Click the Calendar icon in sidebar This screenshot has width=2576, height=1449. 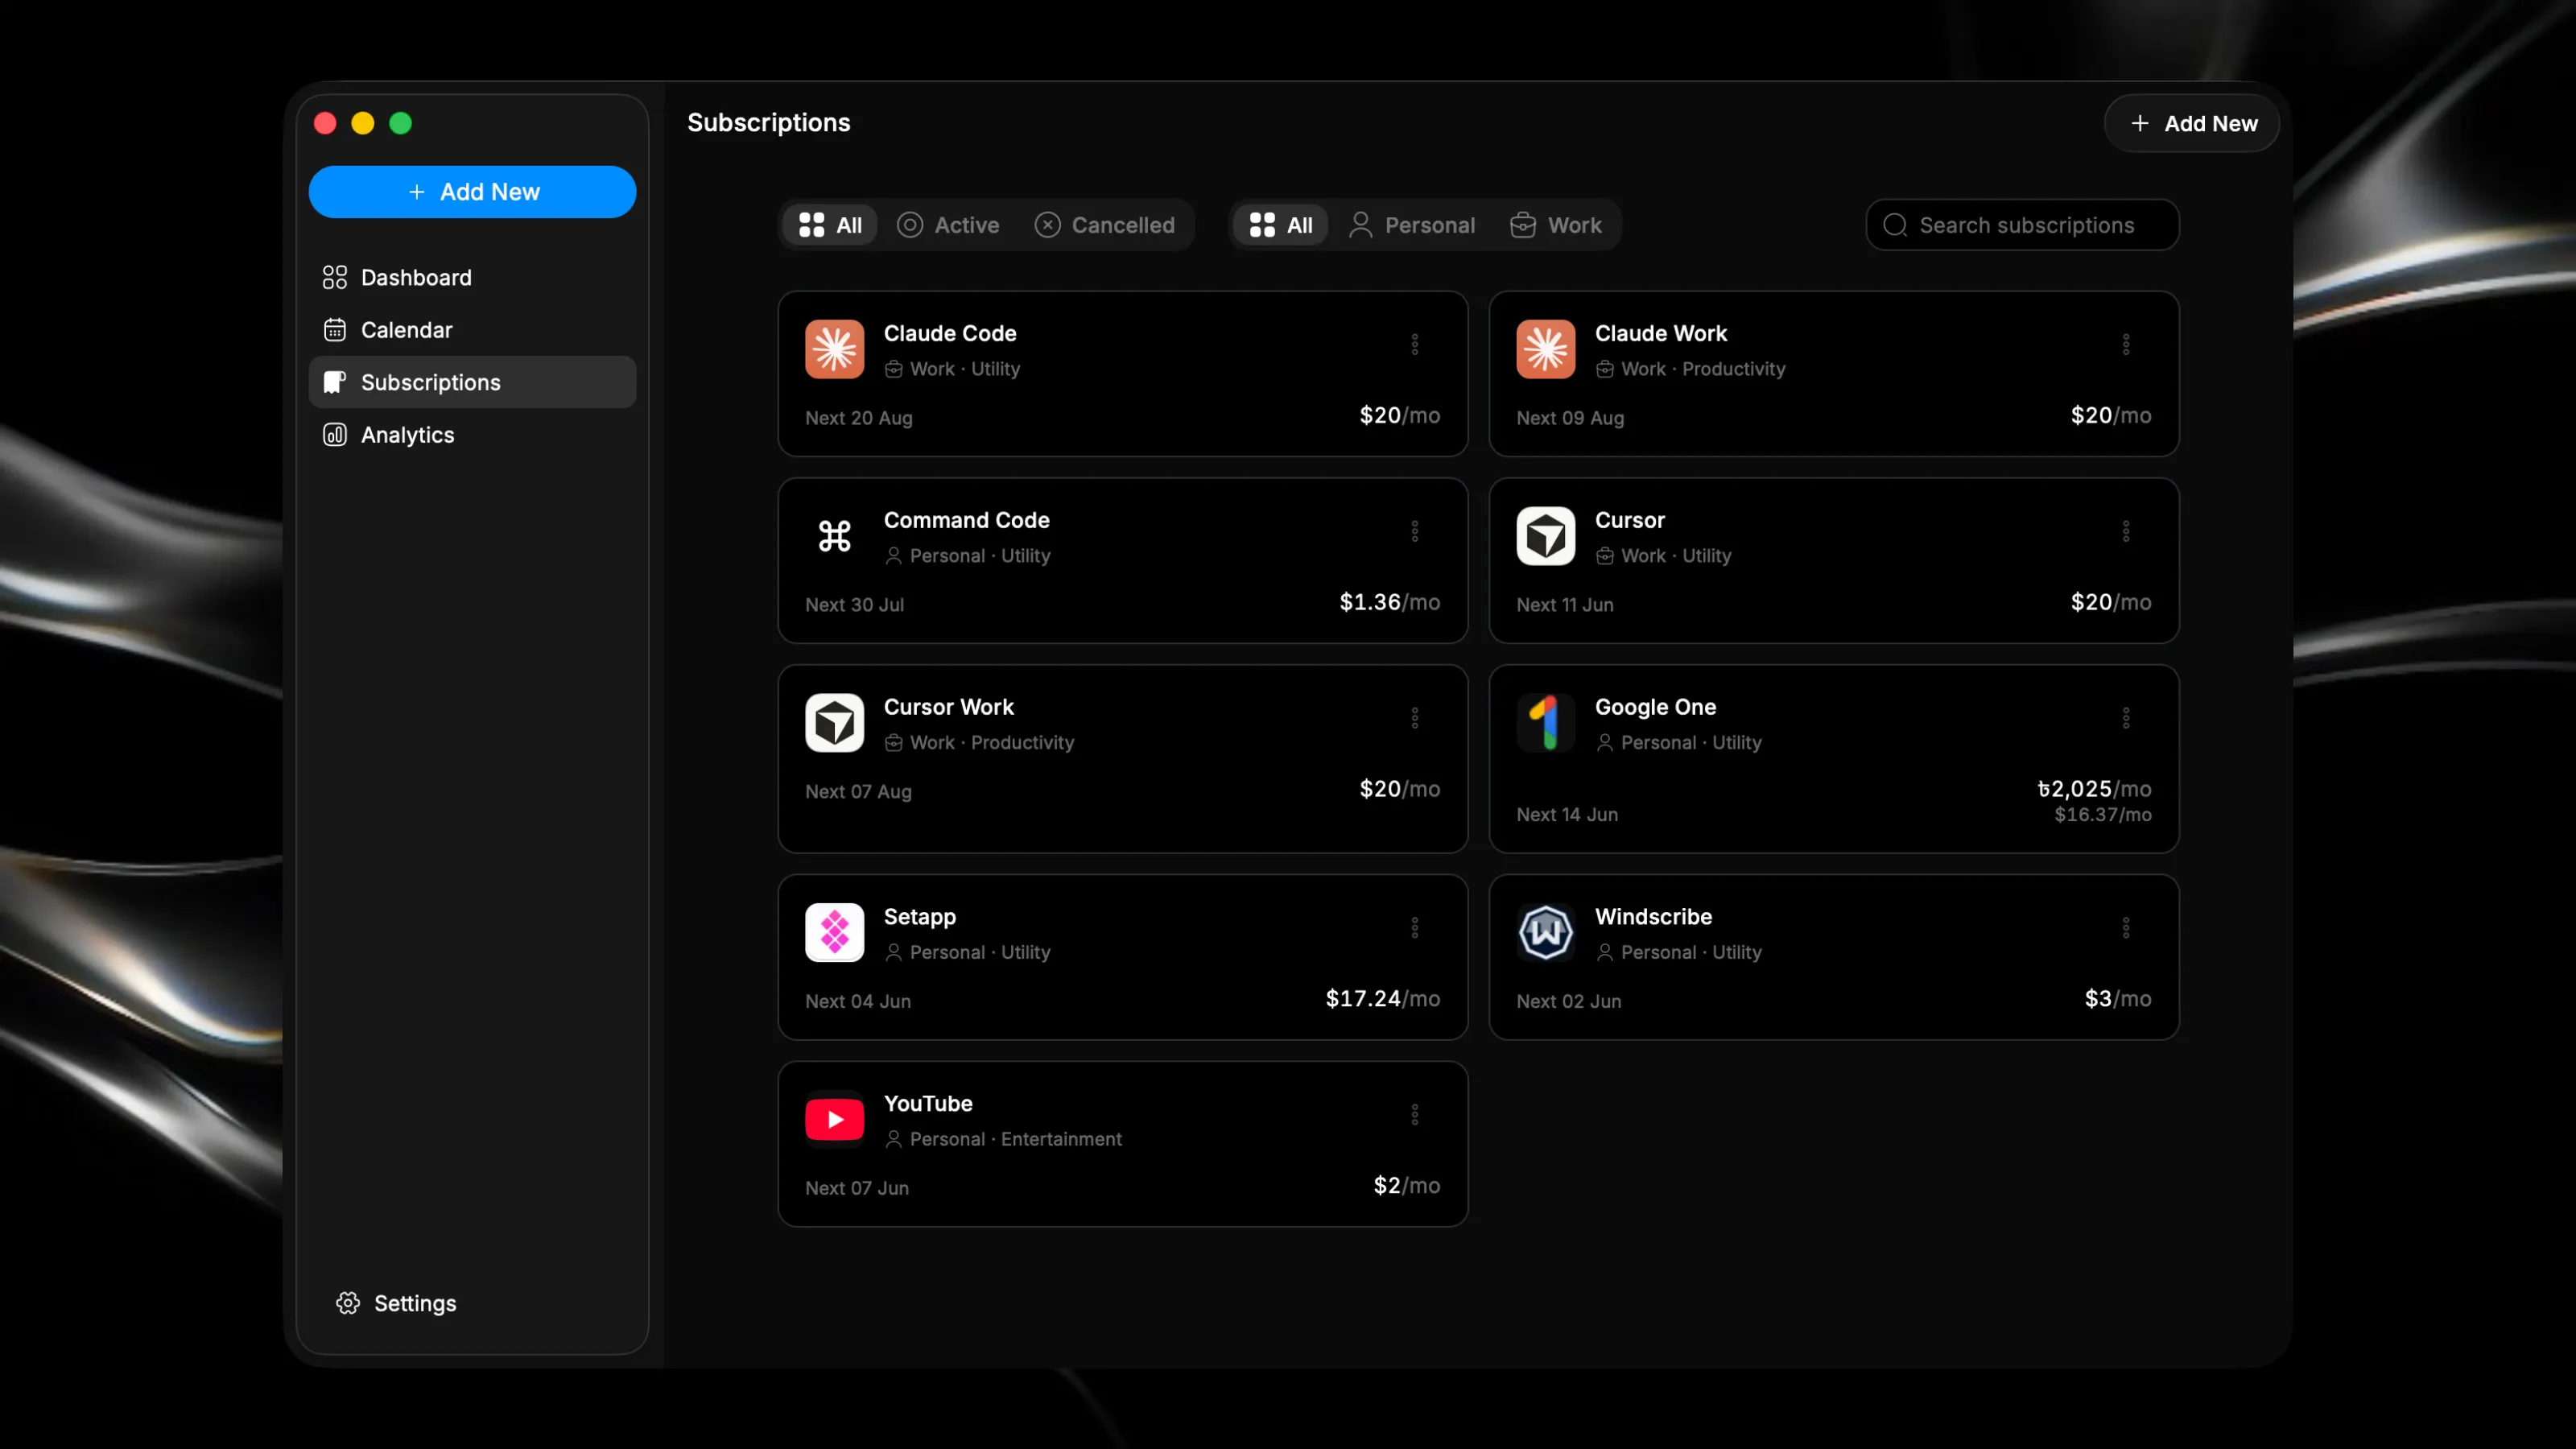click(335, 330)
